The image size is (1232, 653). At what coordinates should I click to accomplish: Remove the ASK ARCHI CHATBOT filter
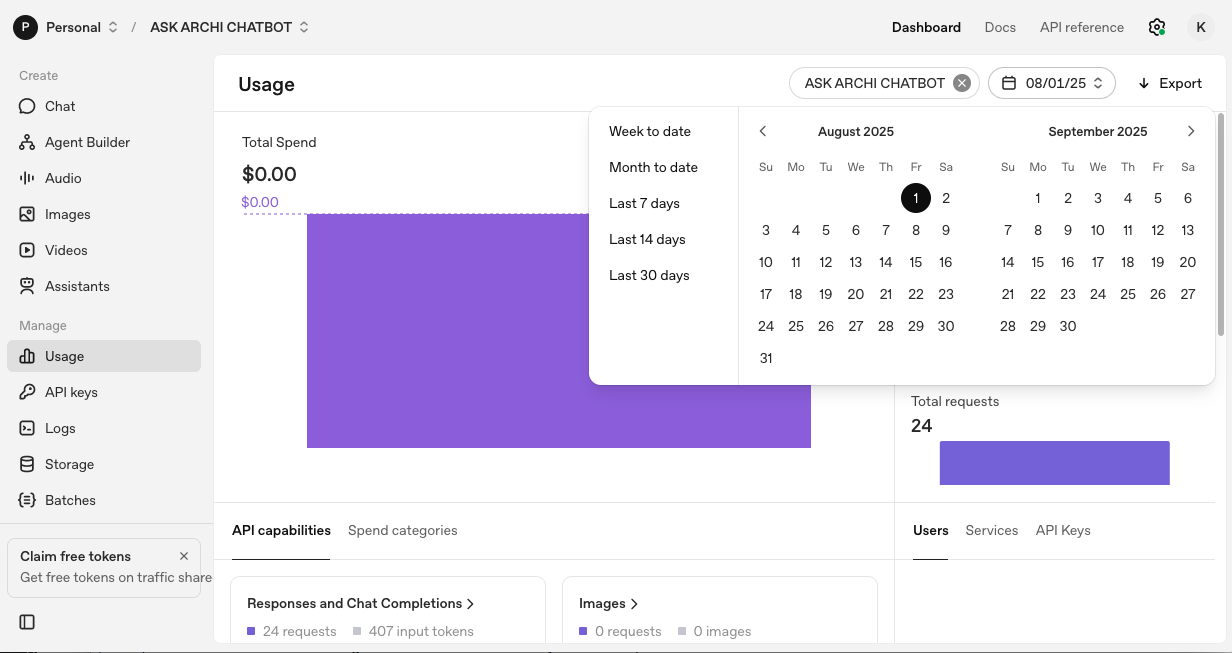click(962, 83)
